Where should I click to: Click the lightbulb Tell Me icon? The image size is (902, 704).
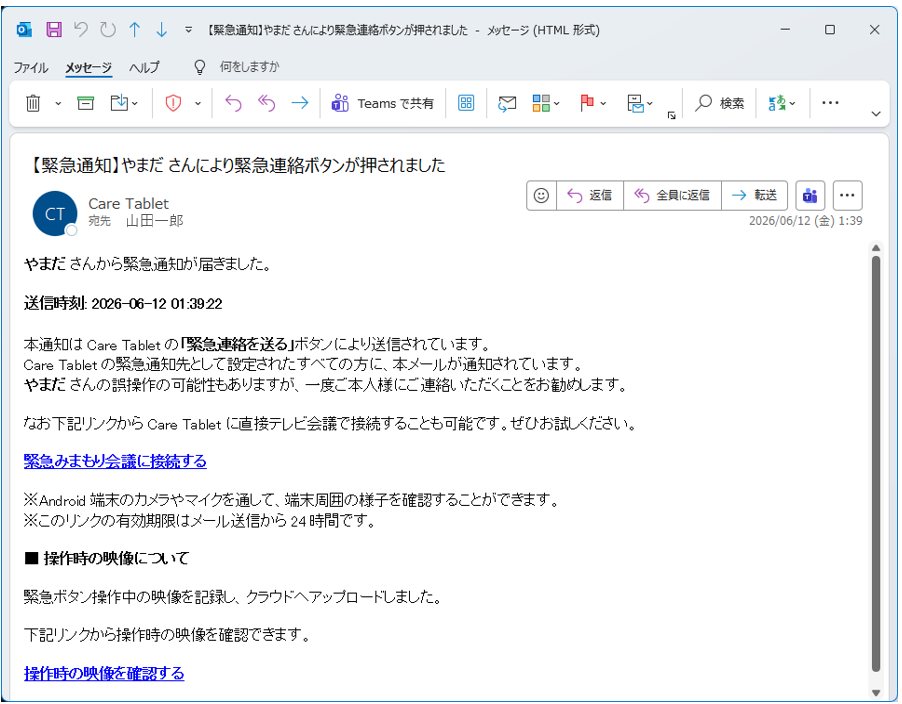pos(199,67)
